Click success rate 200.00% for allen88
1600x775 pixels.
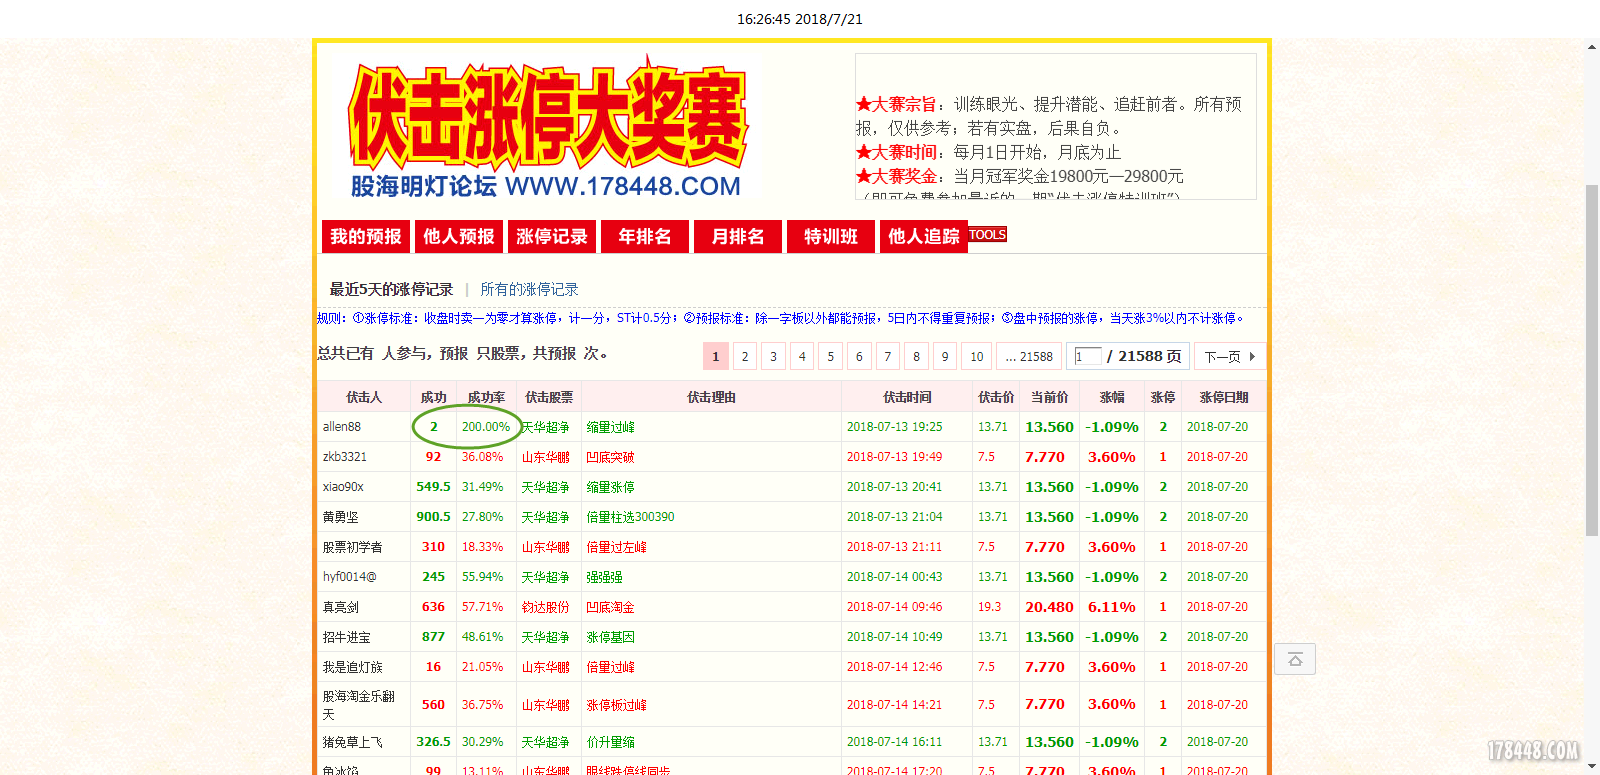pos(486,427)
